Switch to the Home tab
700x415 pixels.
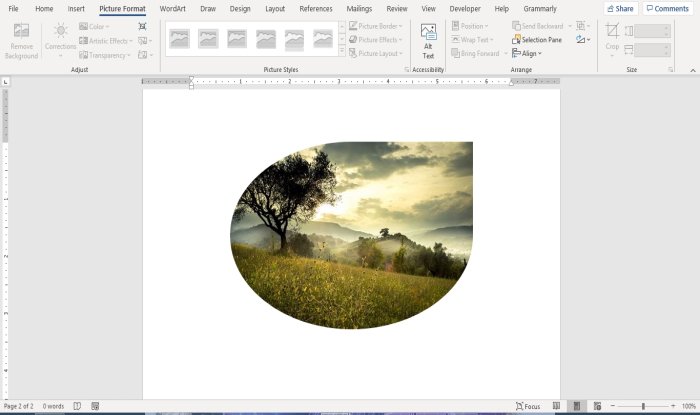(x=44, y=8)
